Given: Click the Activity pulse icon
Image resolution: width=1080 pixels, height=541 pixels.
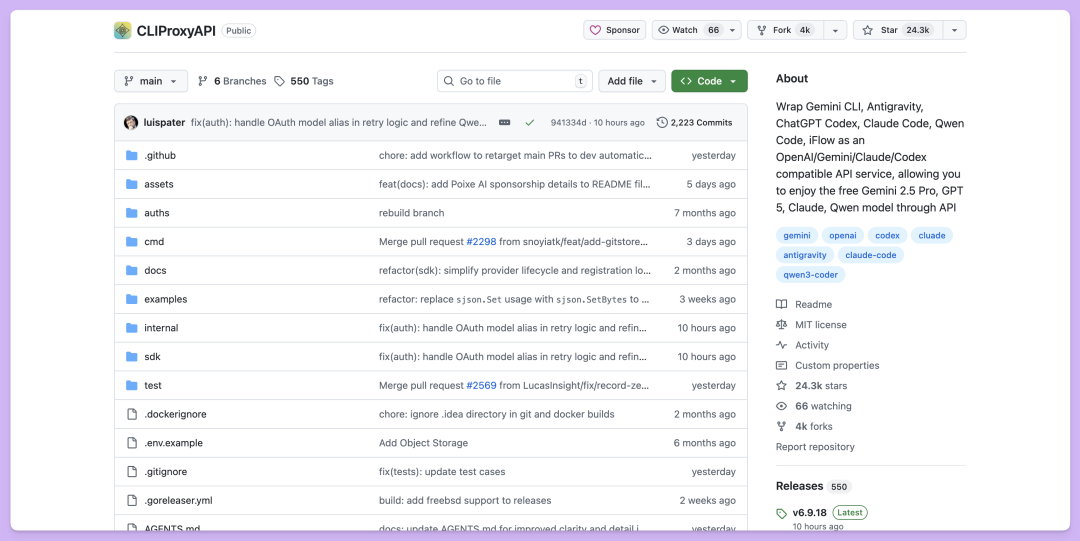Looking at the screenshot, I should pos(782,345).
